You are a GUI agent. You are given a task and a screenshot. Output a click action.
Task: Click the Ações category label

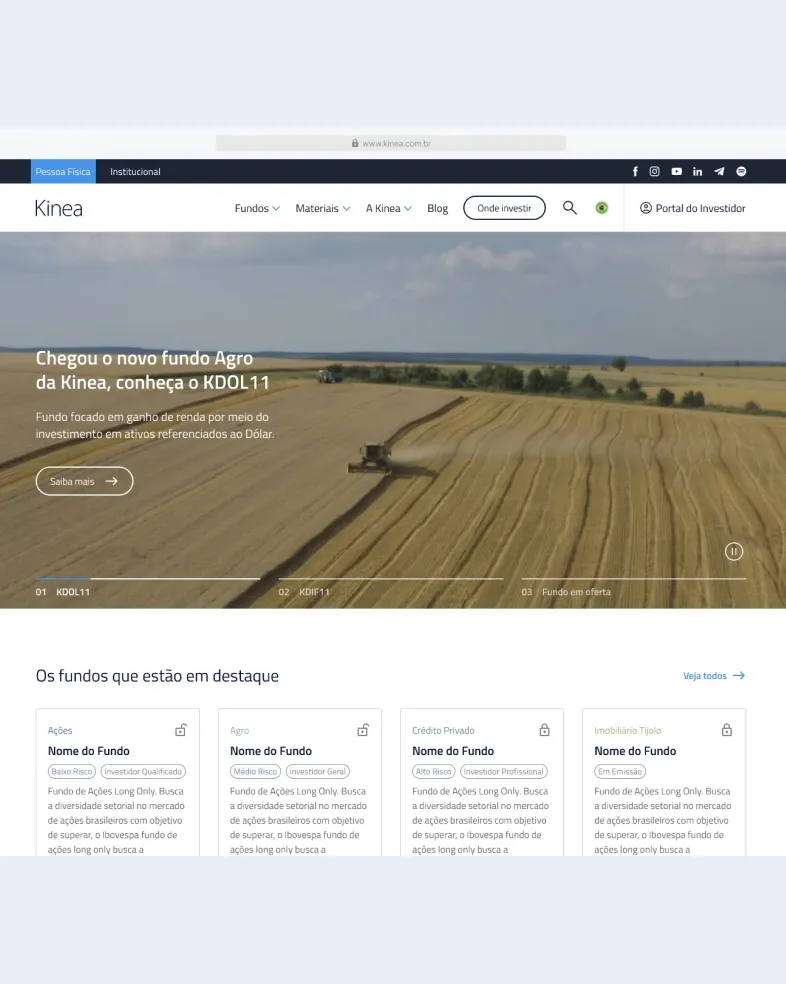coord(60,730)
